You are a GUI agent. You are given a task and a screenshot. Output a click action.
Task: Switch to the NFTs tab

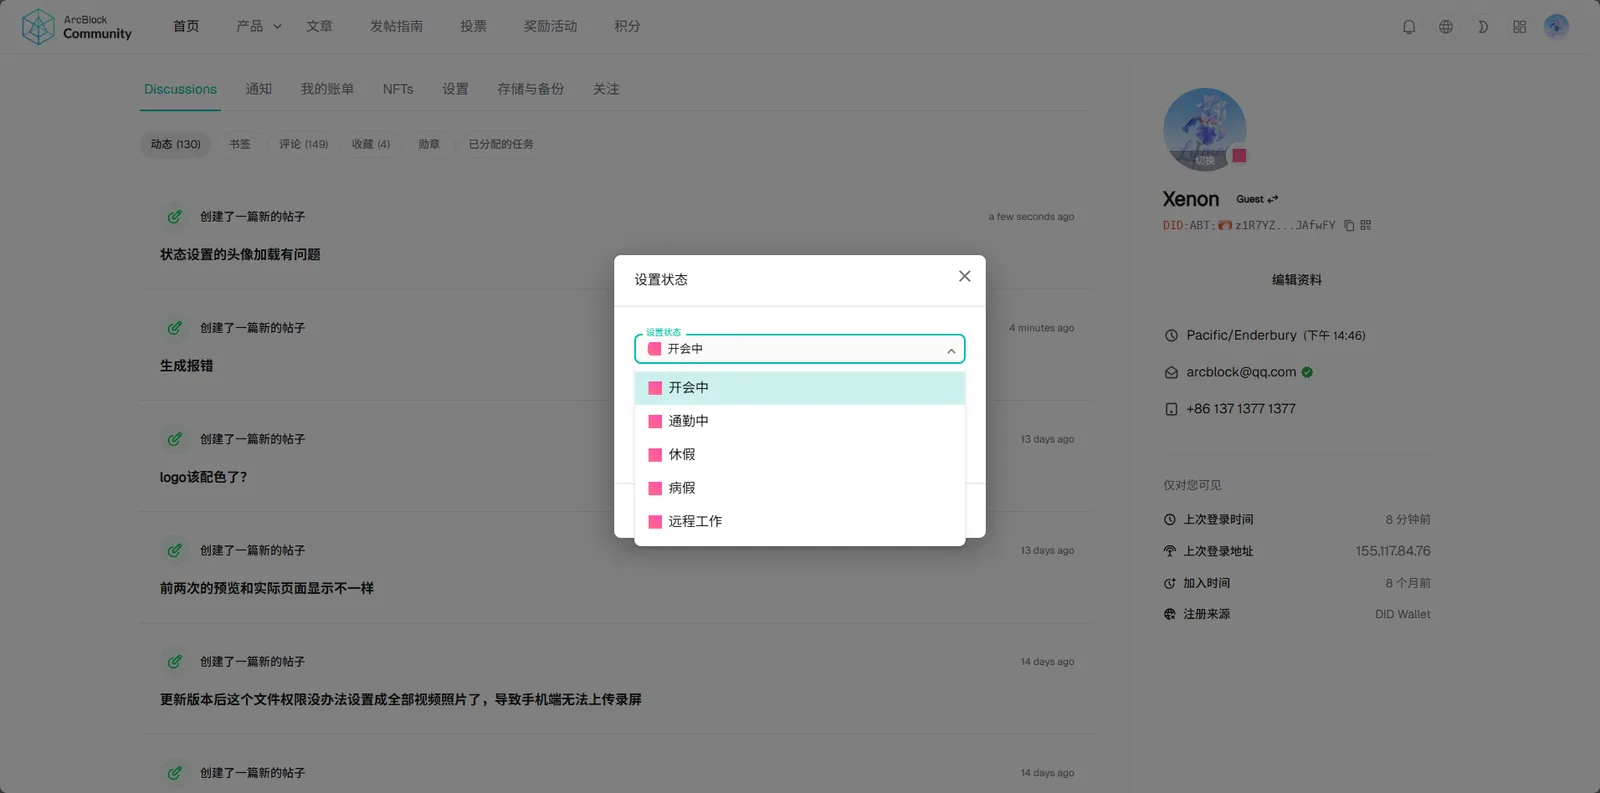(x=398, y=89)
